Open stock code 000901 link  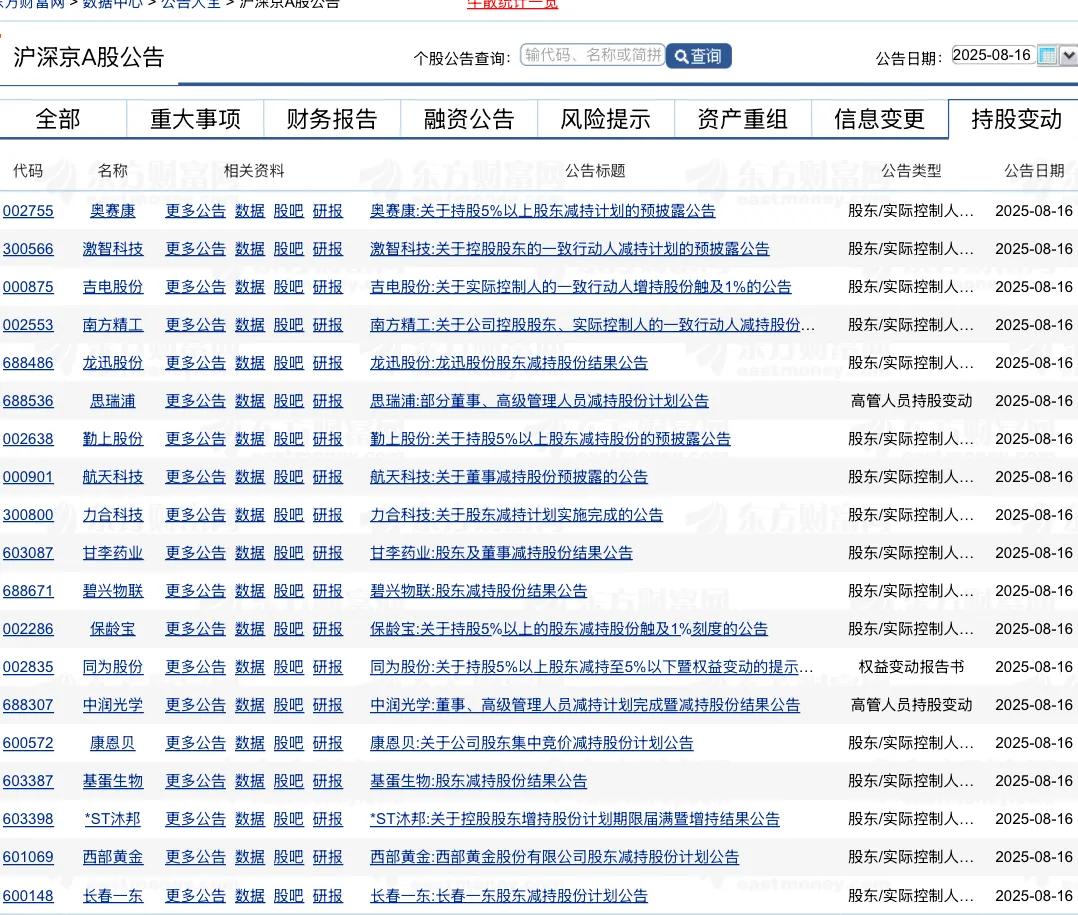(x=28, y=477)
